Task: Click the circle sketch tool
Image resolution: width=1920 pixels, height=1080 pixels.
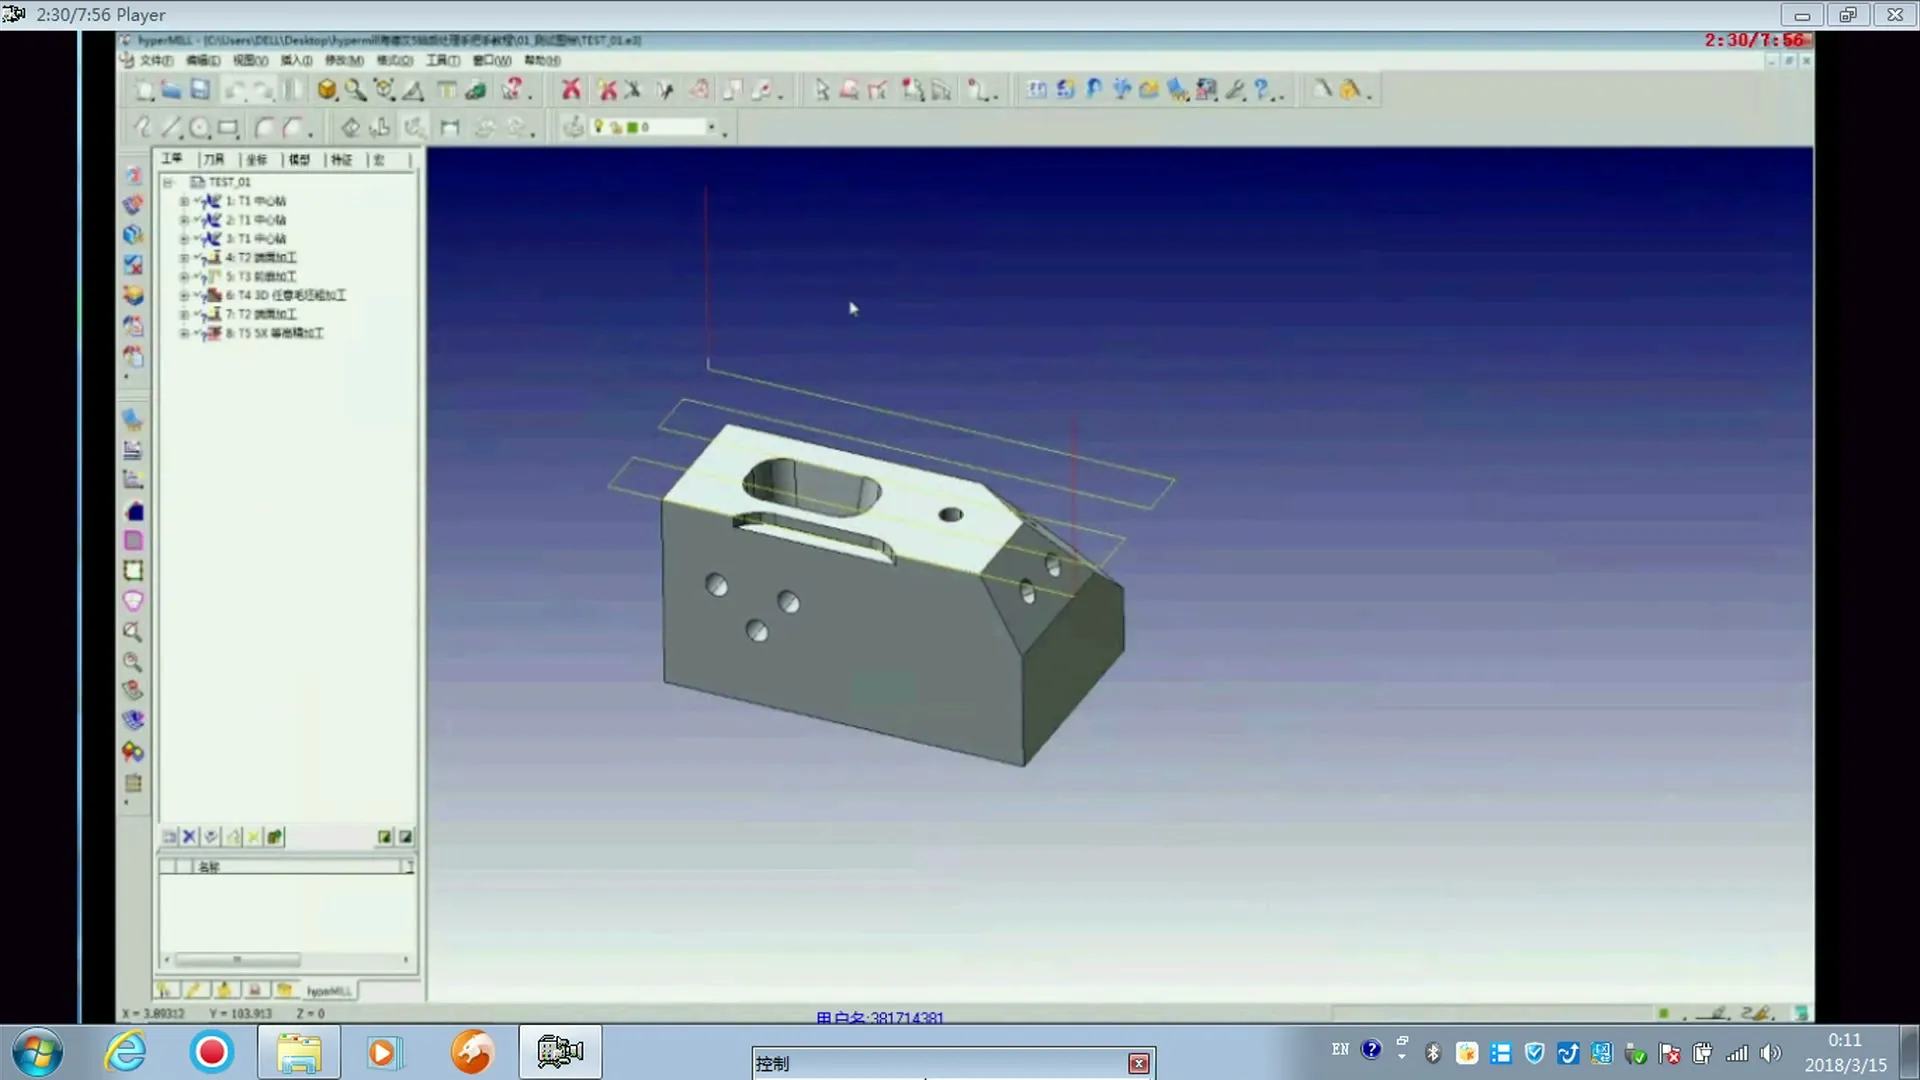Action: click(199, 128)
